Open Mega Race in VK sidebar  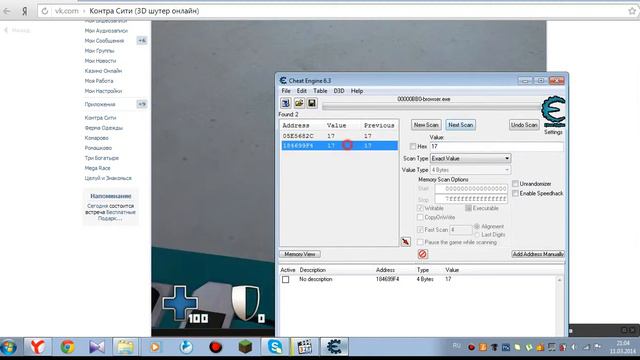[98, 168]
